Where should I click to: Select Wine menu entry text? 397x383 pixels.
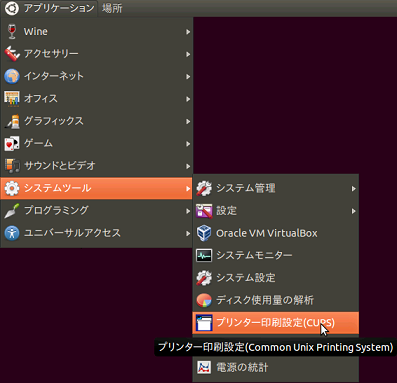(36, 32)
